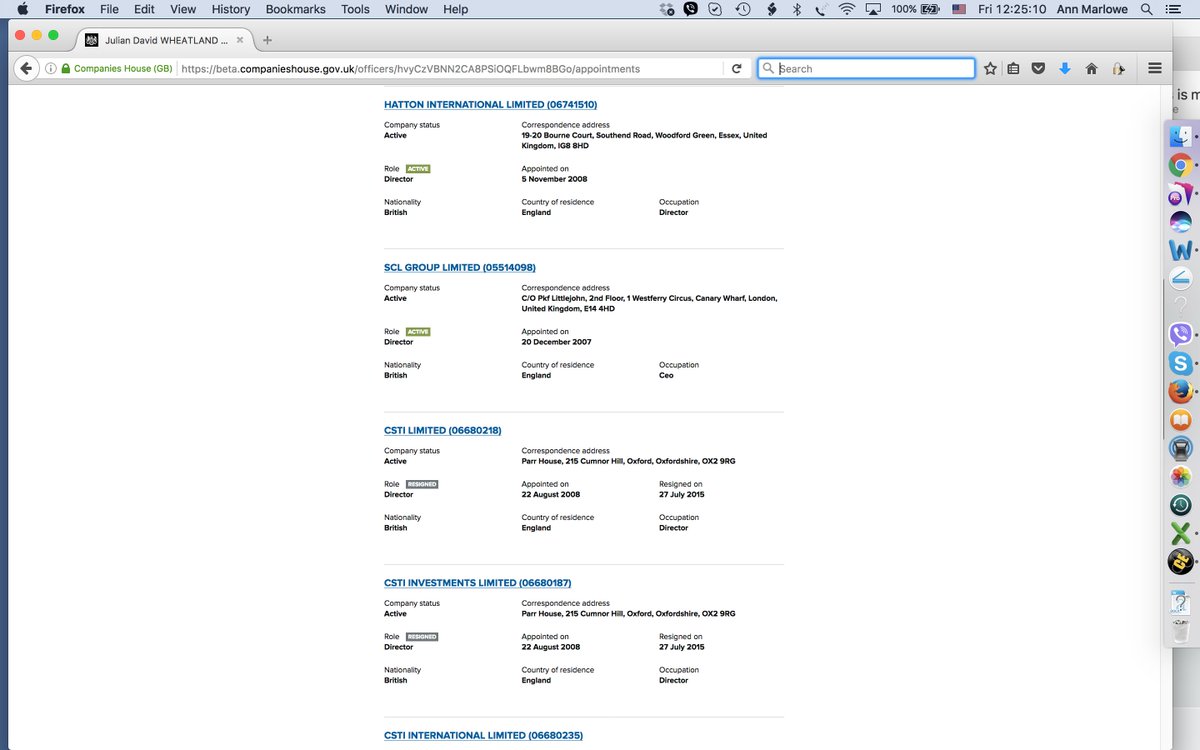Open CSTI LIMITED (06680218) link
This screenshot has height=750, width=1200.
coord(443,430)
